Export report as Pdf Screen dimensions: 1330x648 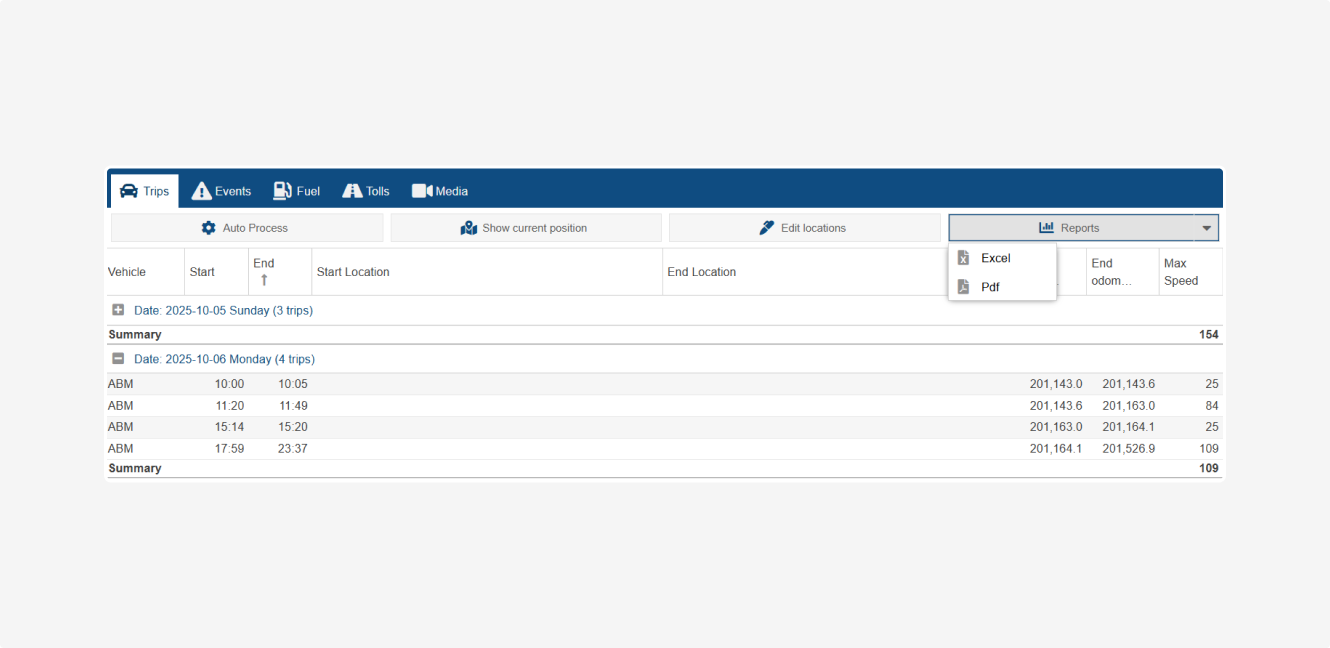[990, 287]
